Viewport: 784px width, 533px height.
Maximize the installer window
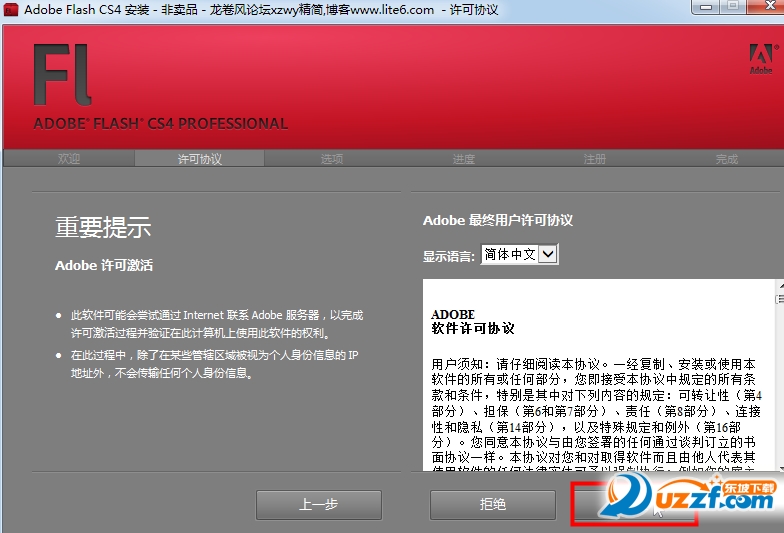(733, 6)
